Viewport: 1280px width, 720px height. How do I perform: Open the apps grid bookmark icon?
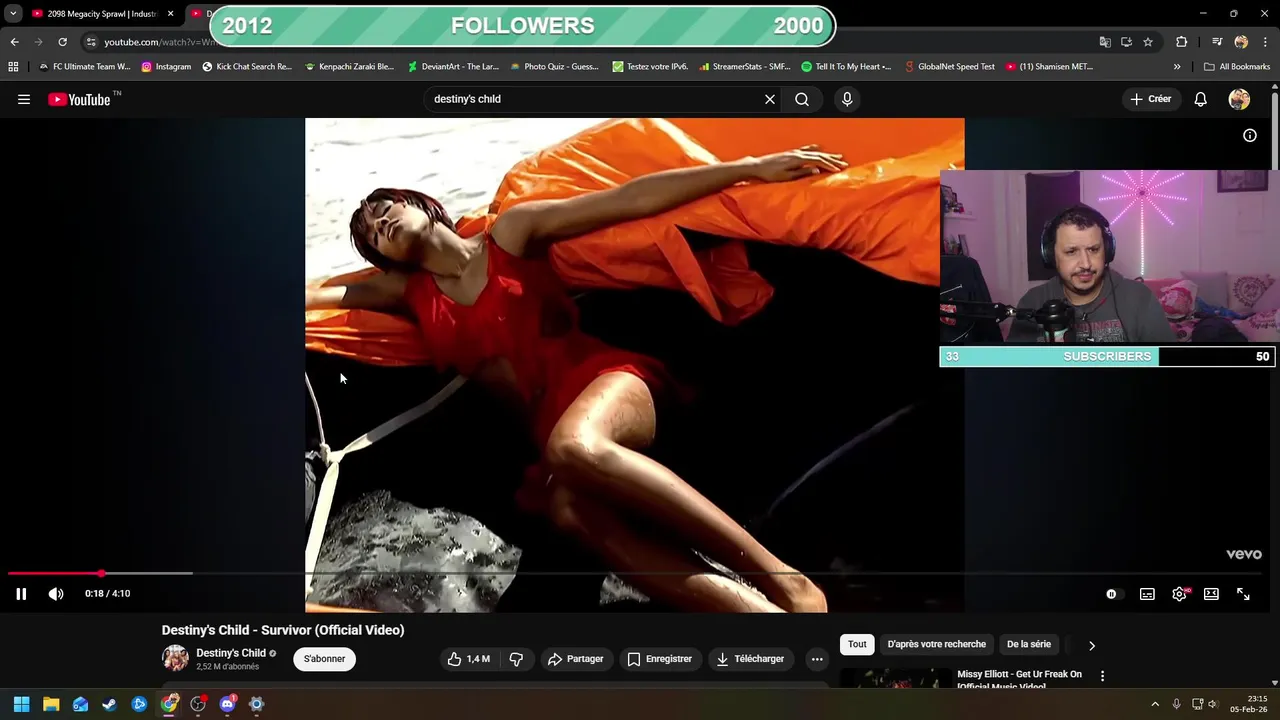(13, 67)
